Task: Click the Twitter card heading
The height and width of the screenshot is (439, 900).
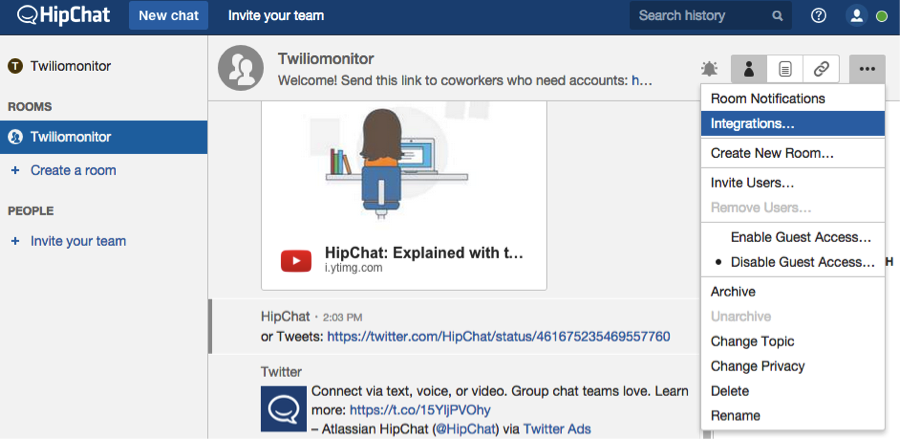Action: [x=281, y=372]
